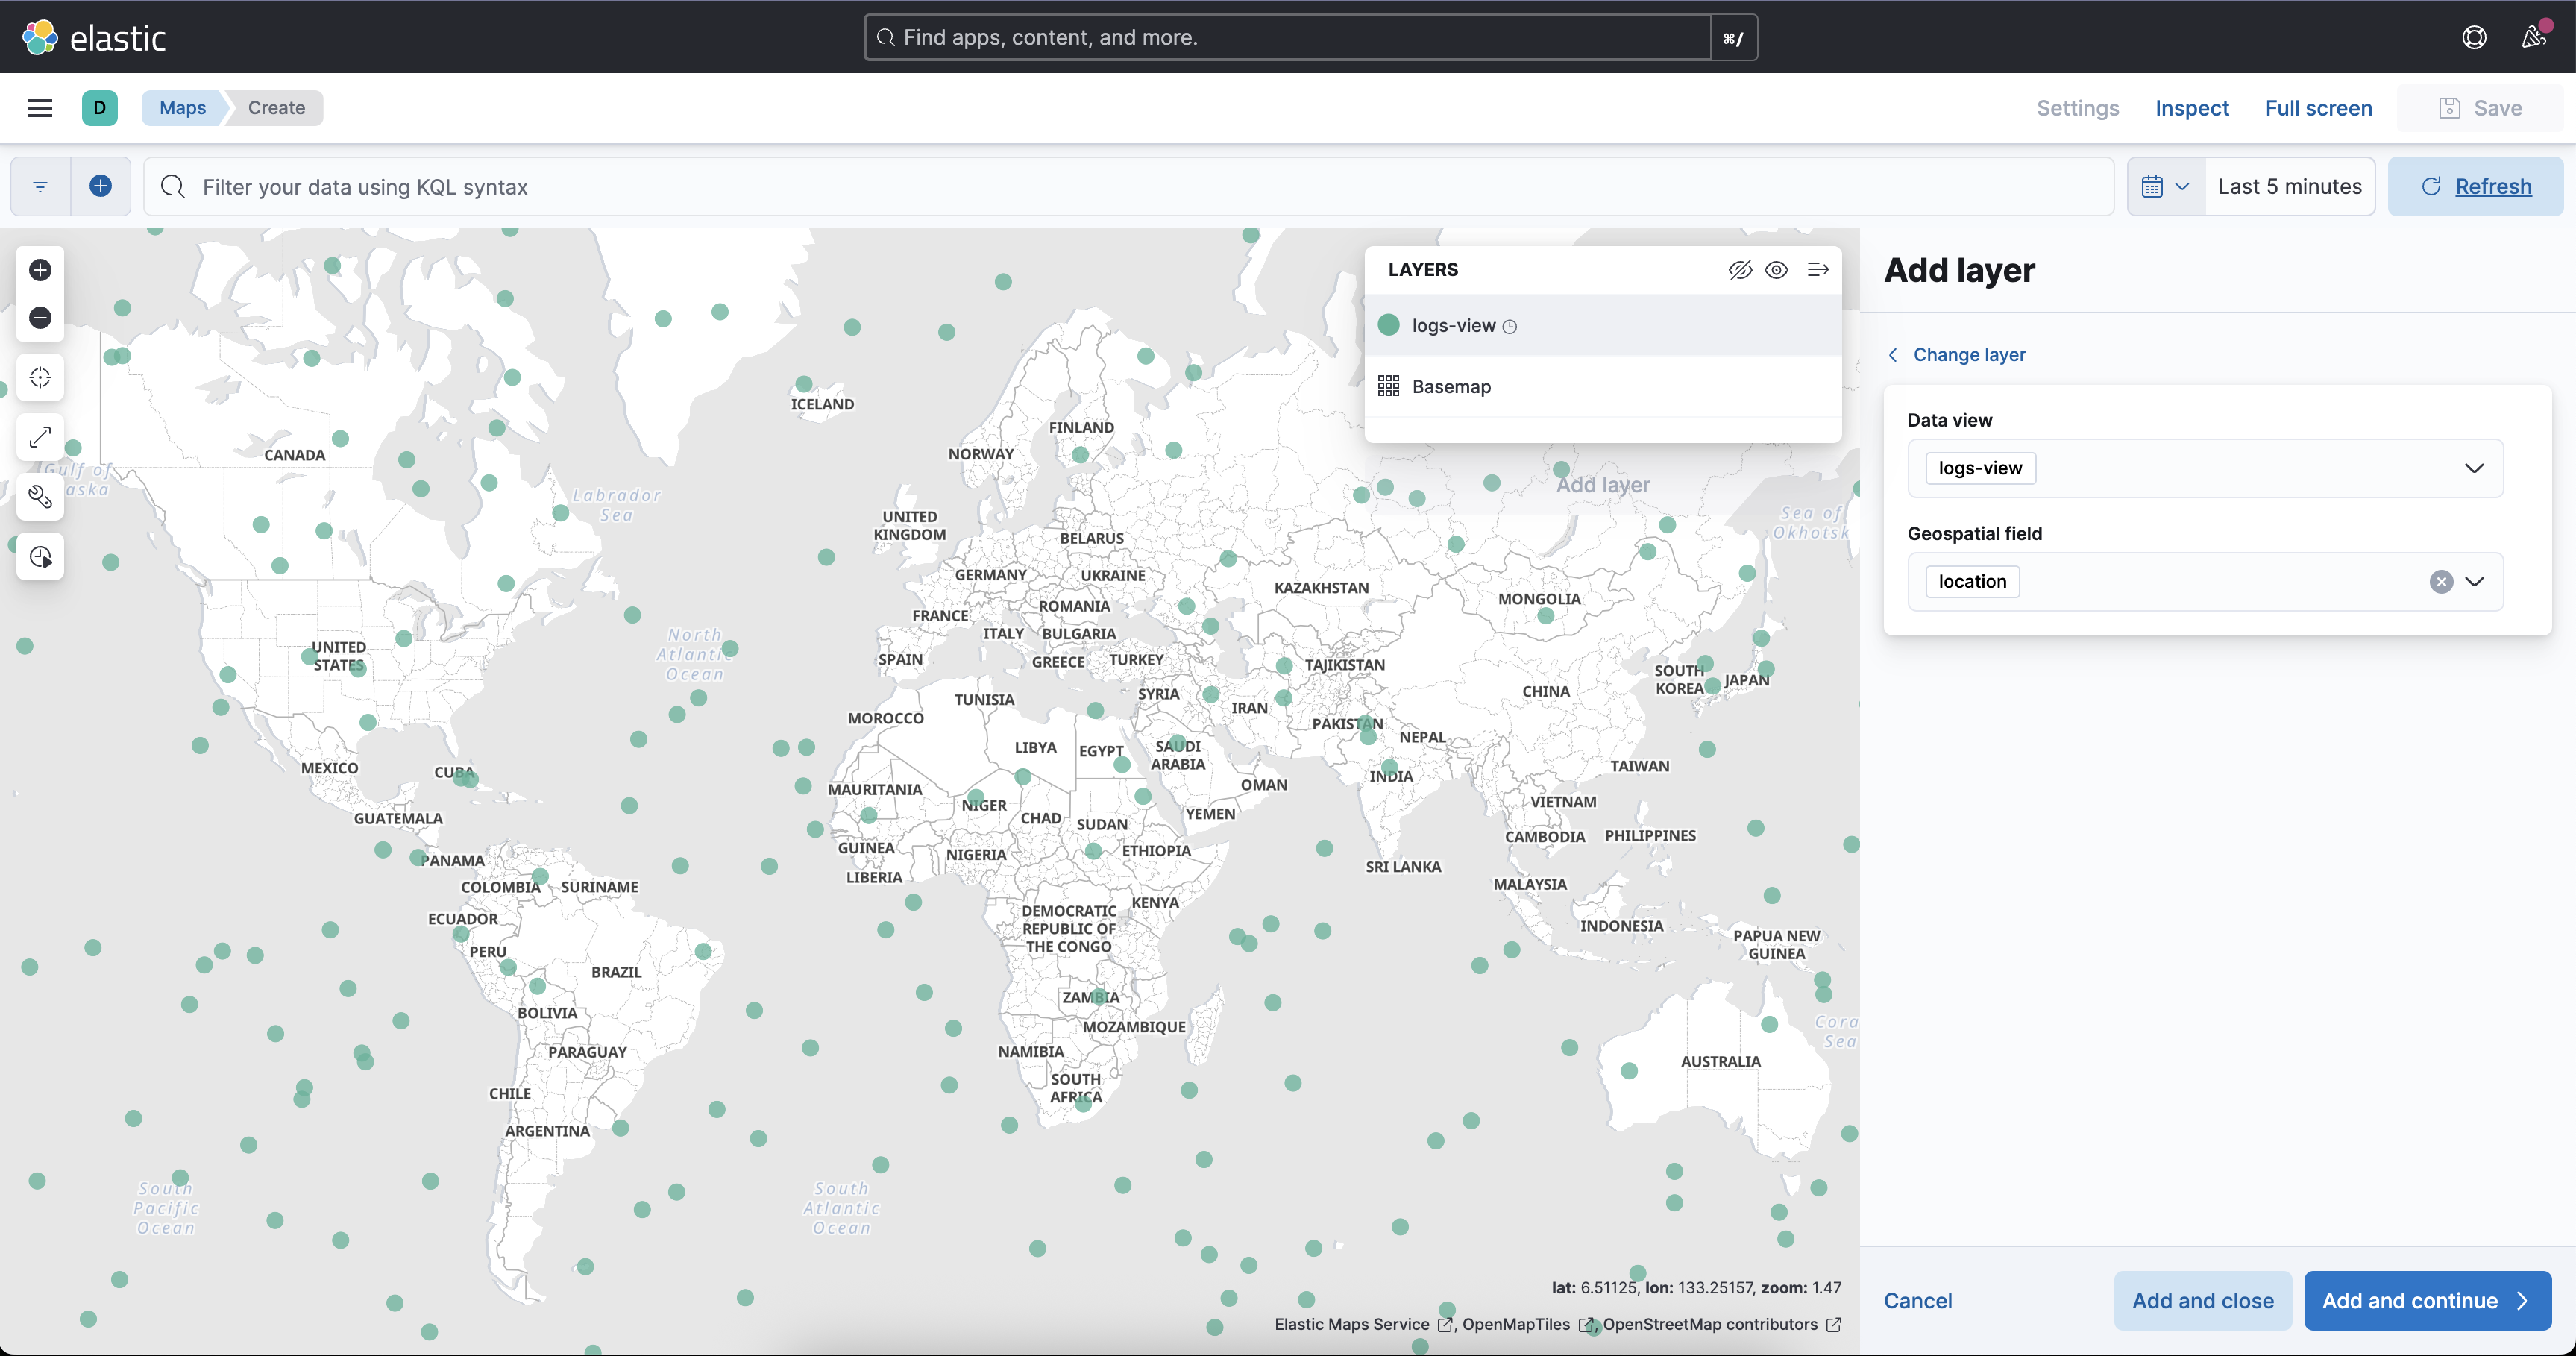Collapse the Layers panel

[x=1818, y=270]
